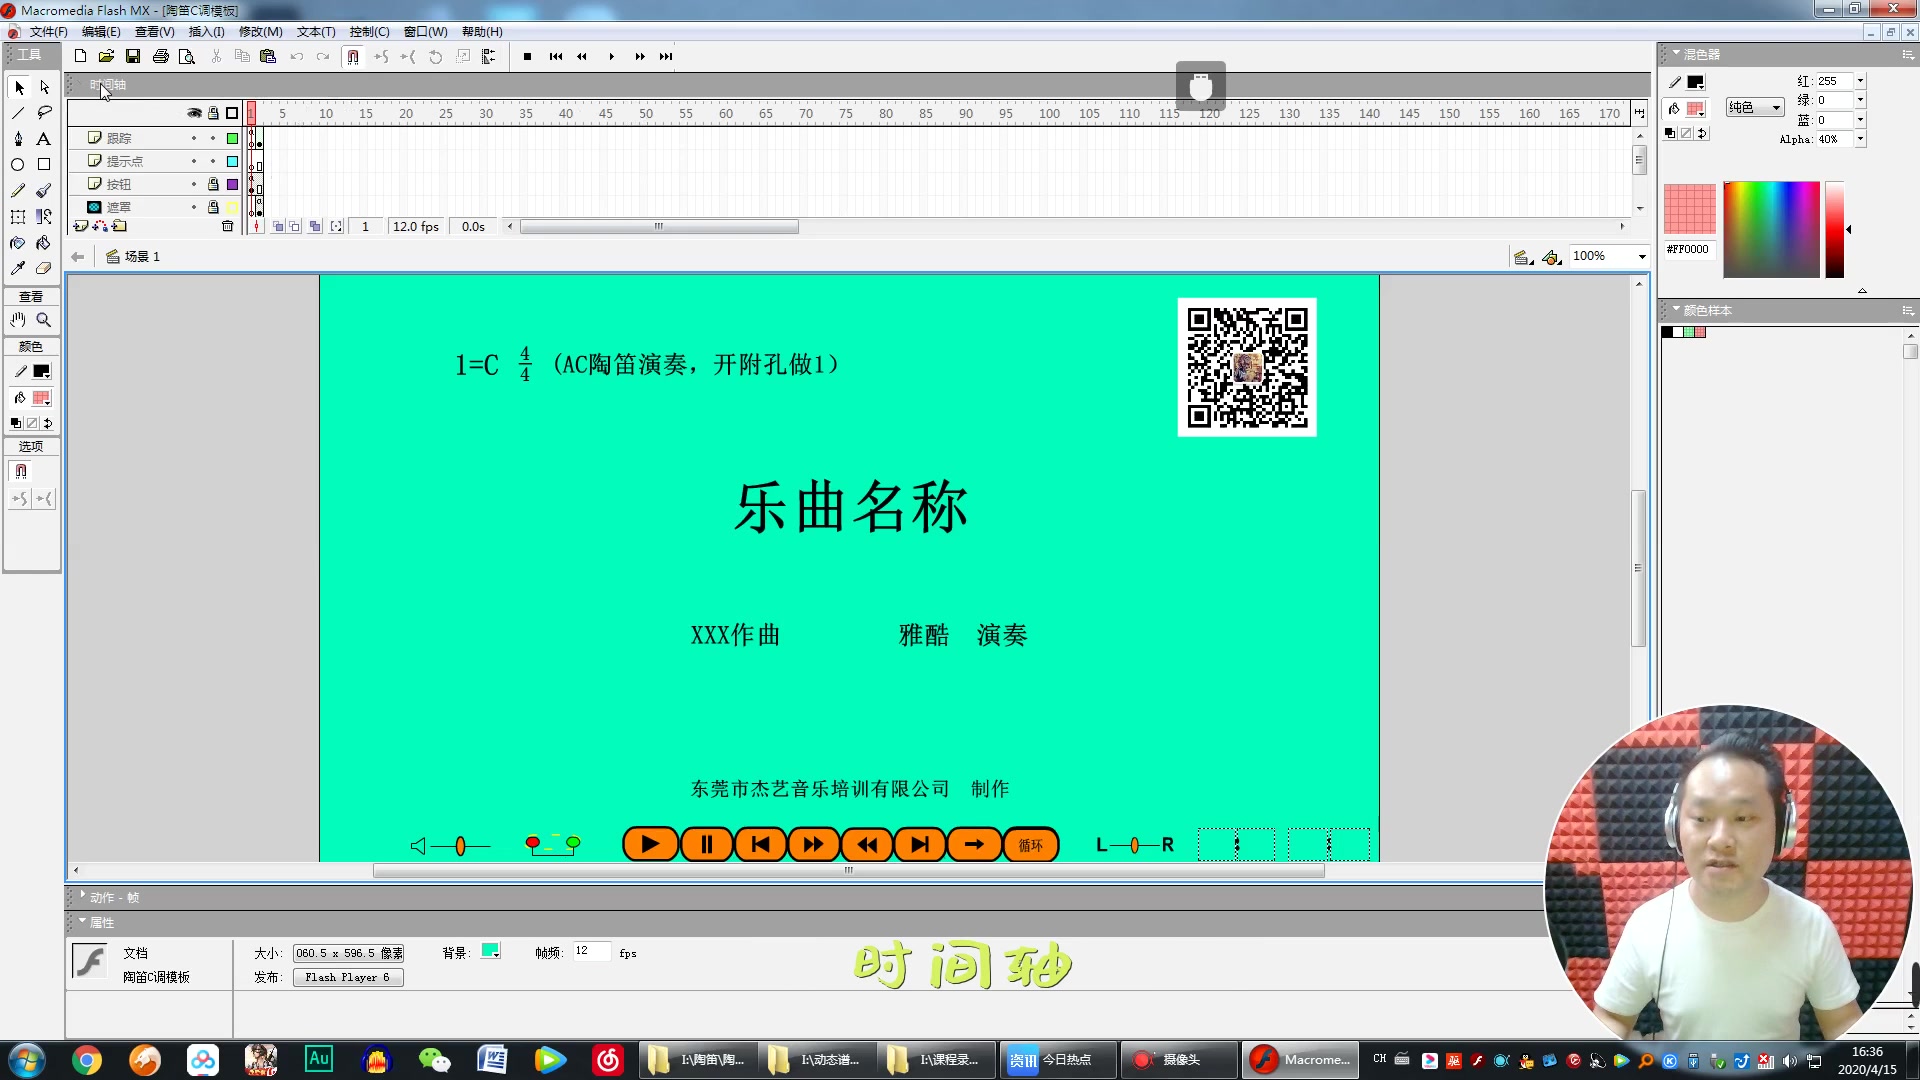The height and width of the screenshot is (1080, 1920).
Task: Click the orange play button on stage
Action: click(x=650, y=846)
